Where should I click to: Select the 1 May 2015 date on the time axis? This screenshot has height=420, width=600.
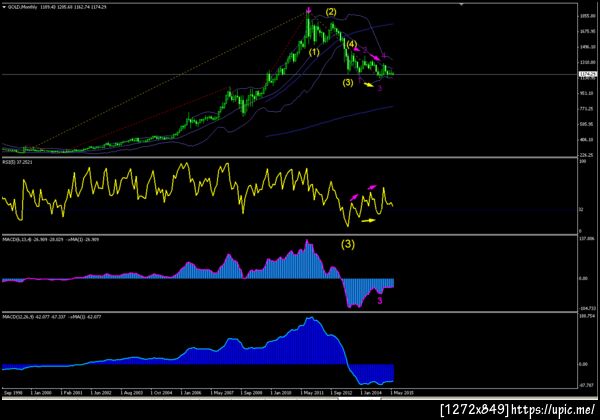click(x=402, y=392)
